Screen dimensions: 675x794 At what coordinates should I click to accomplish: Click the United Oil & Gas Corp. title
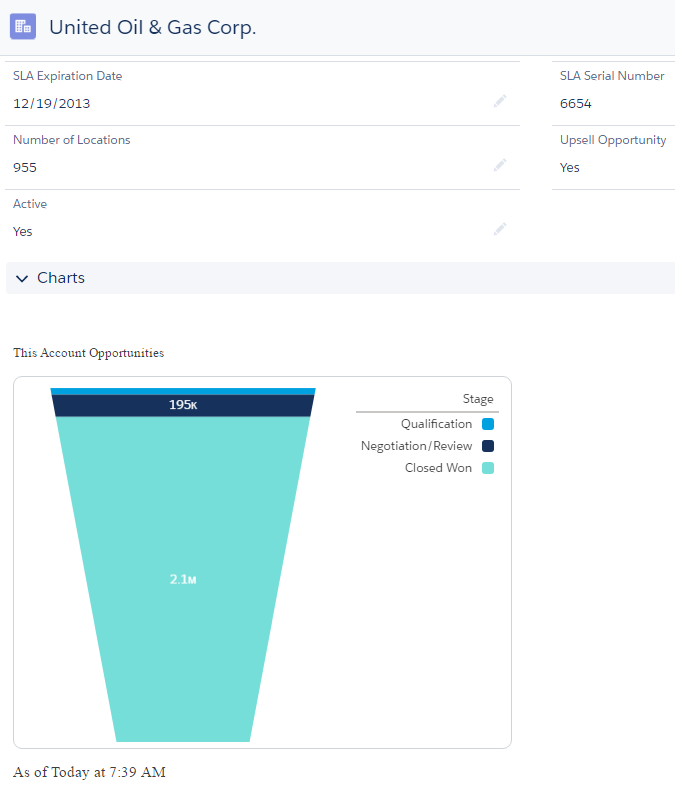(152, 27)
